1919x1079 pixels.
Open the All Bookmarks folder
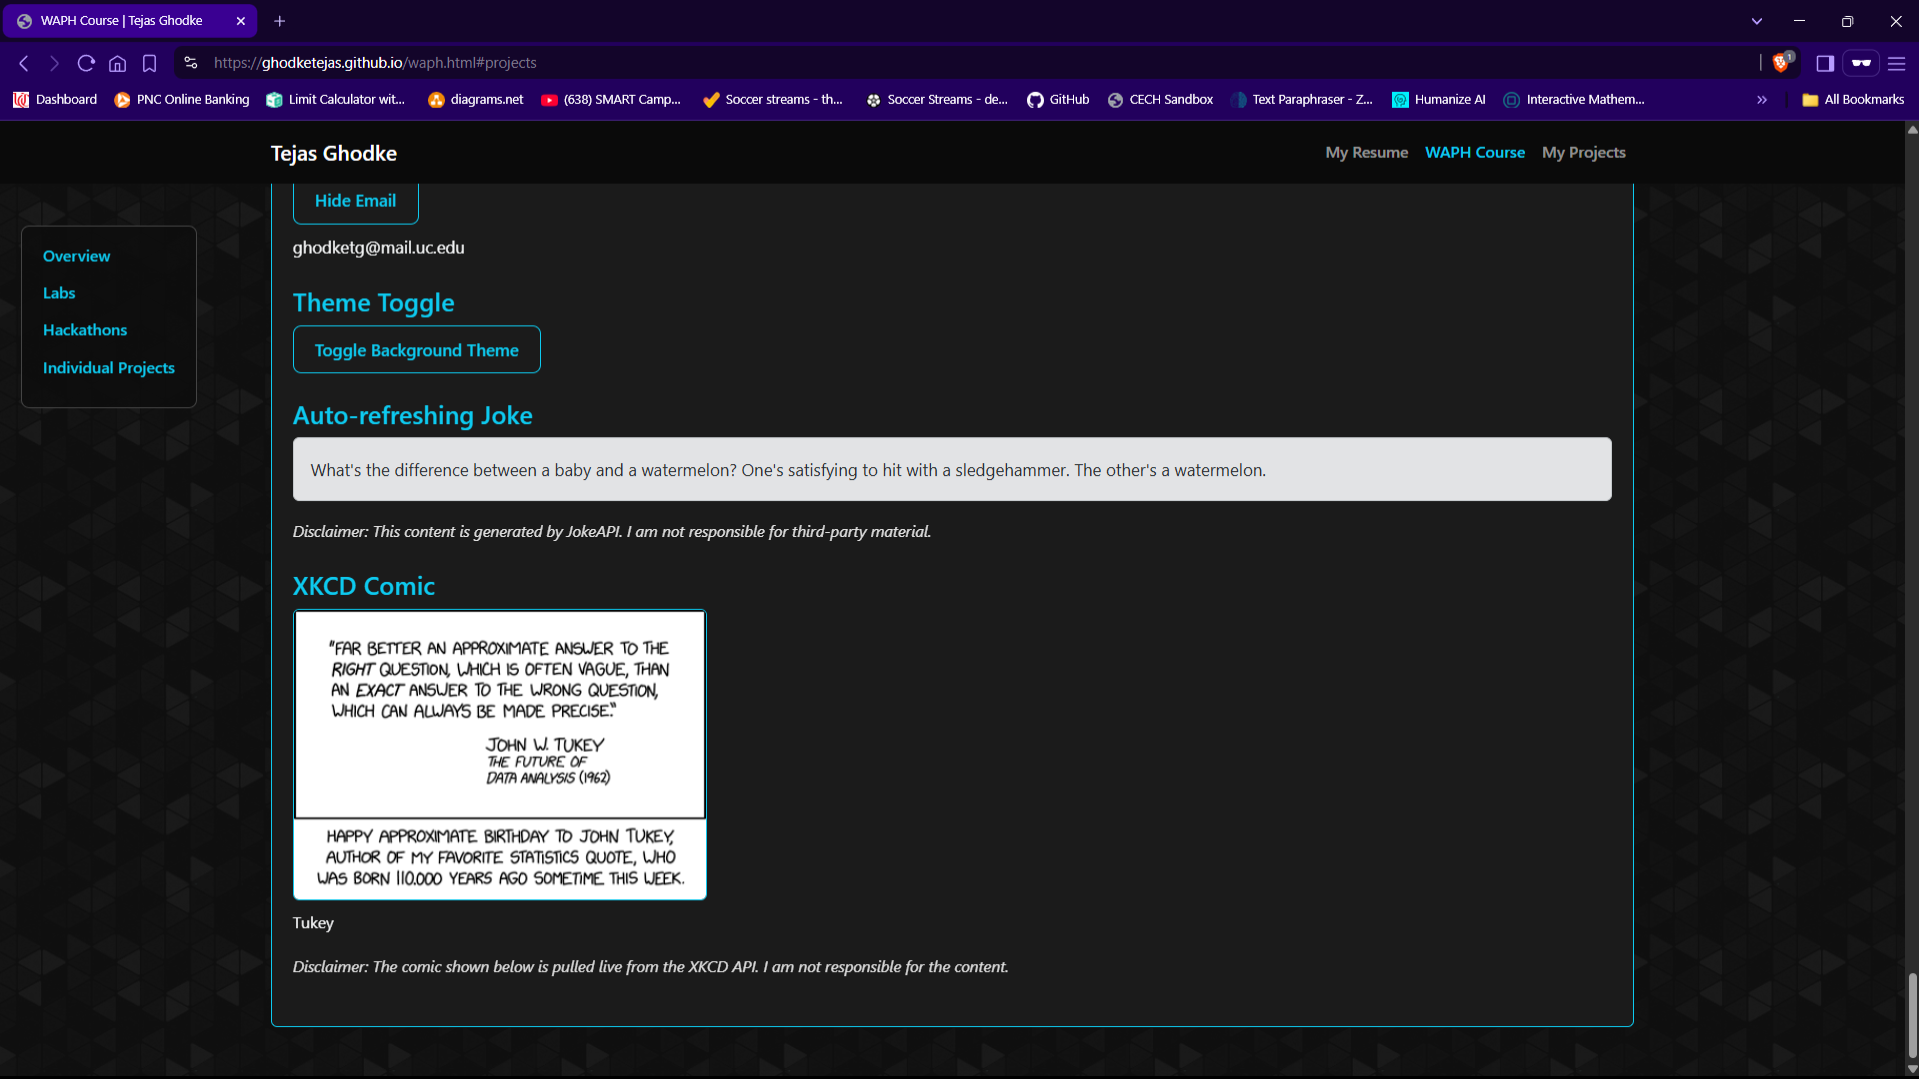(x=1853, y=100)
